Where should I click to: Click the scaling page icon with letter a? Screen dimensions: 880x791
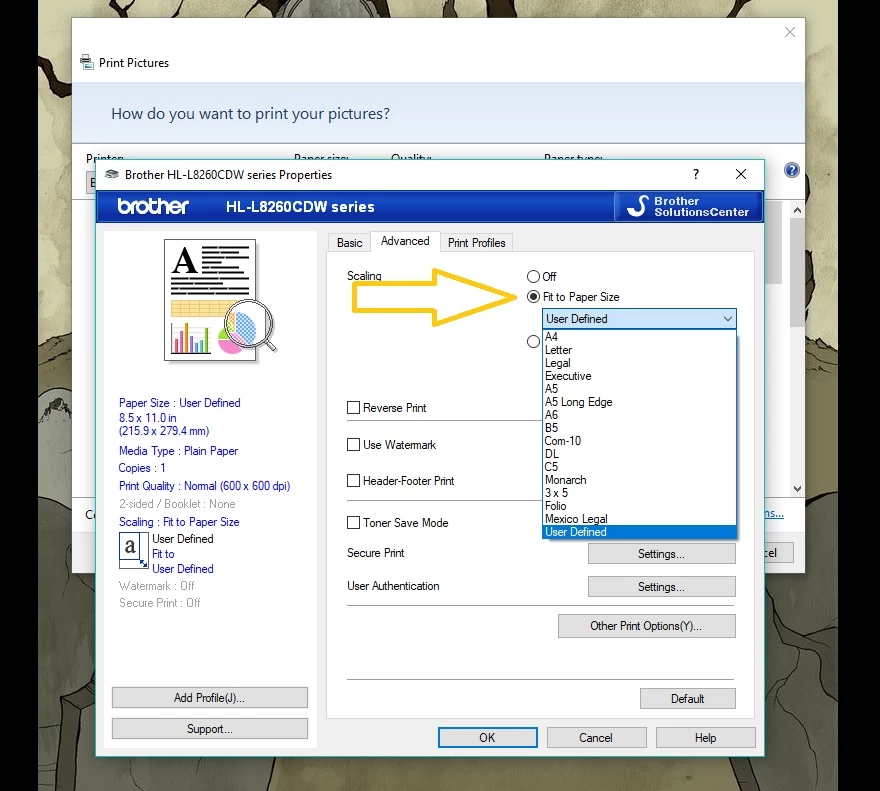coord(133,550)
